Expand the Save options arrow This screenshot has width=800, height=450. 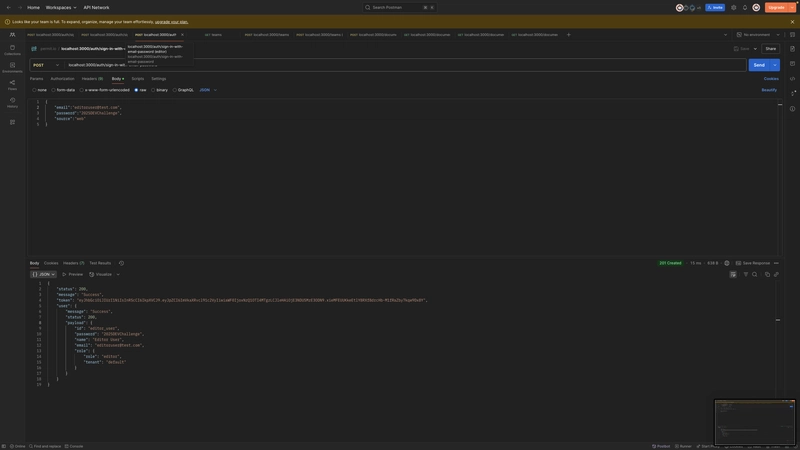click(755, 49)
